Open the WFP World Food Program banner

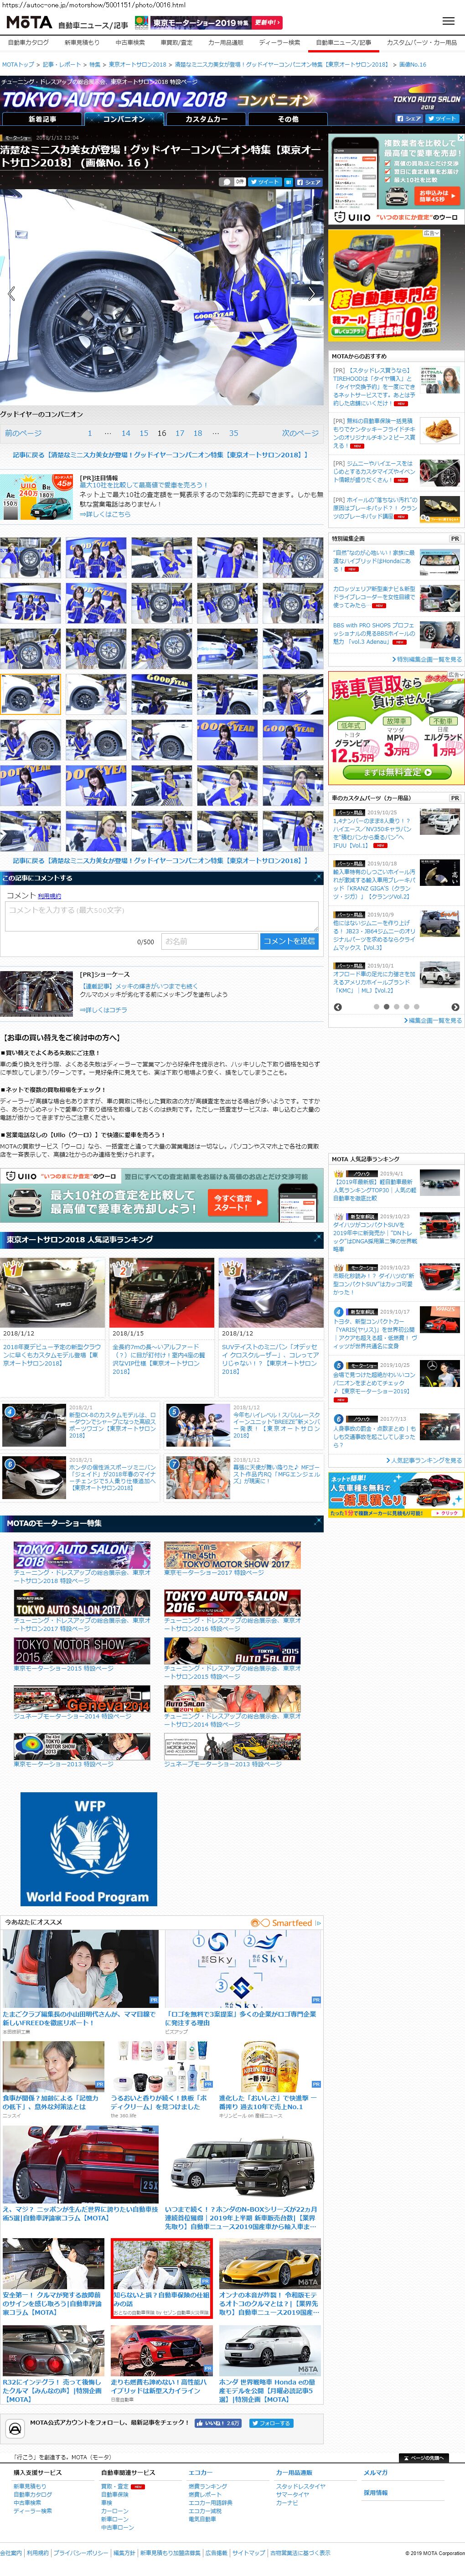click(x=88, y=1849)
